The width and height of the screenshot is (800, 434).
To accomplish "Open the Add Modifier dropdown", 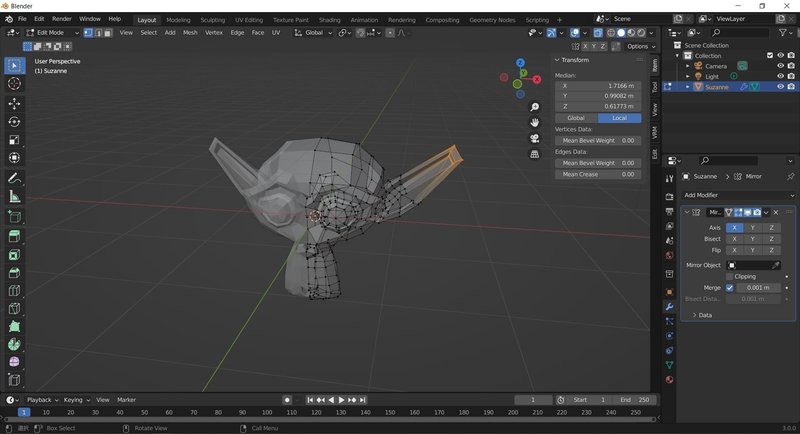I will coord(738,195).
